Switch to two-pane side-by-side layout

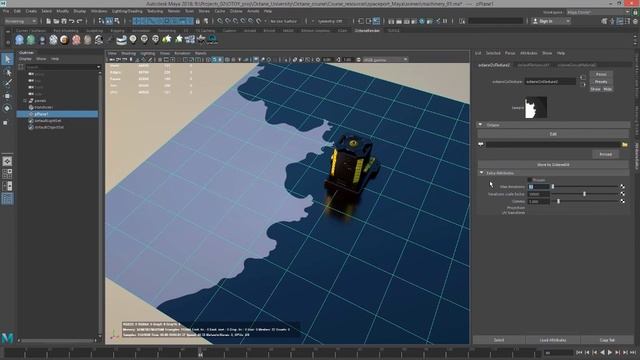pos(7,186)
